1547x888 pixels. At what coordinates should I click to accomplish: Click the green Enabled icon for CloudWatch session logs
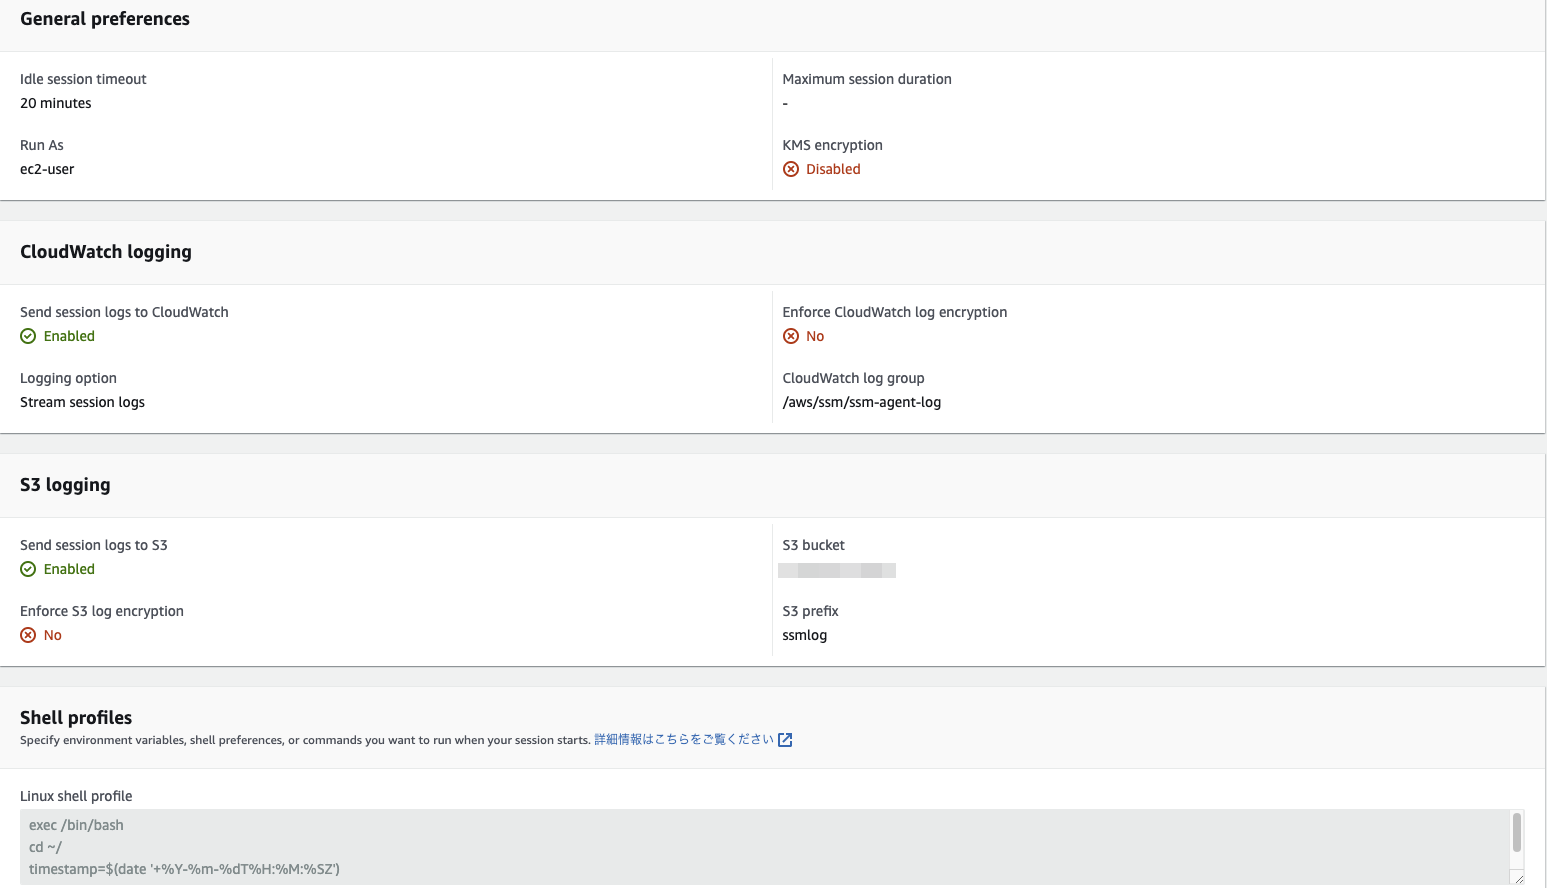[28, 336]
